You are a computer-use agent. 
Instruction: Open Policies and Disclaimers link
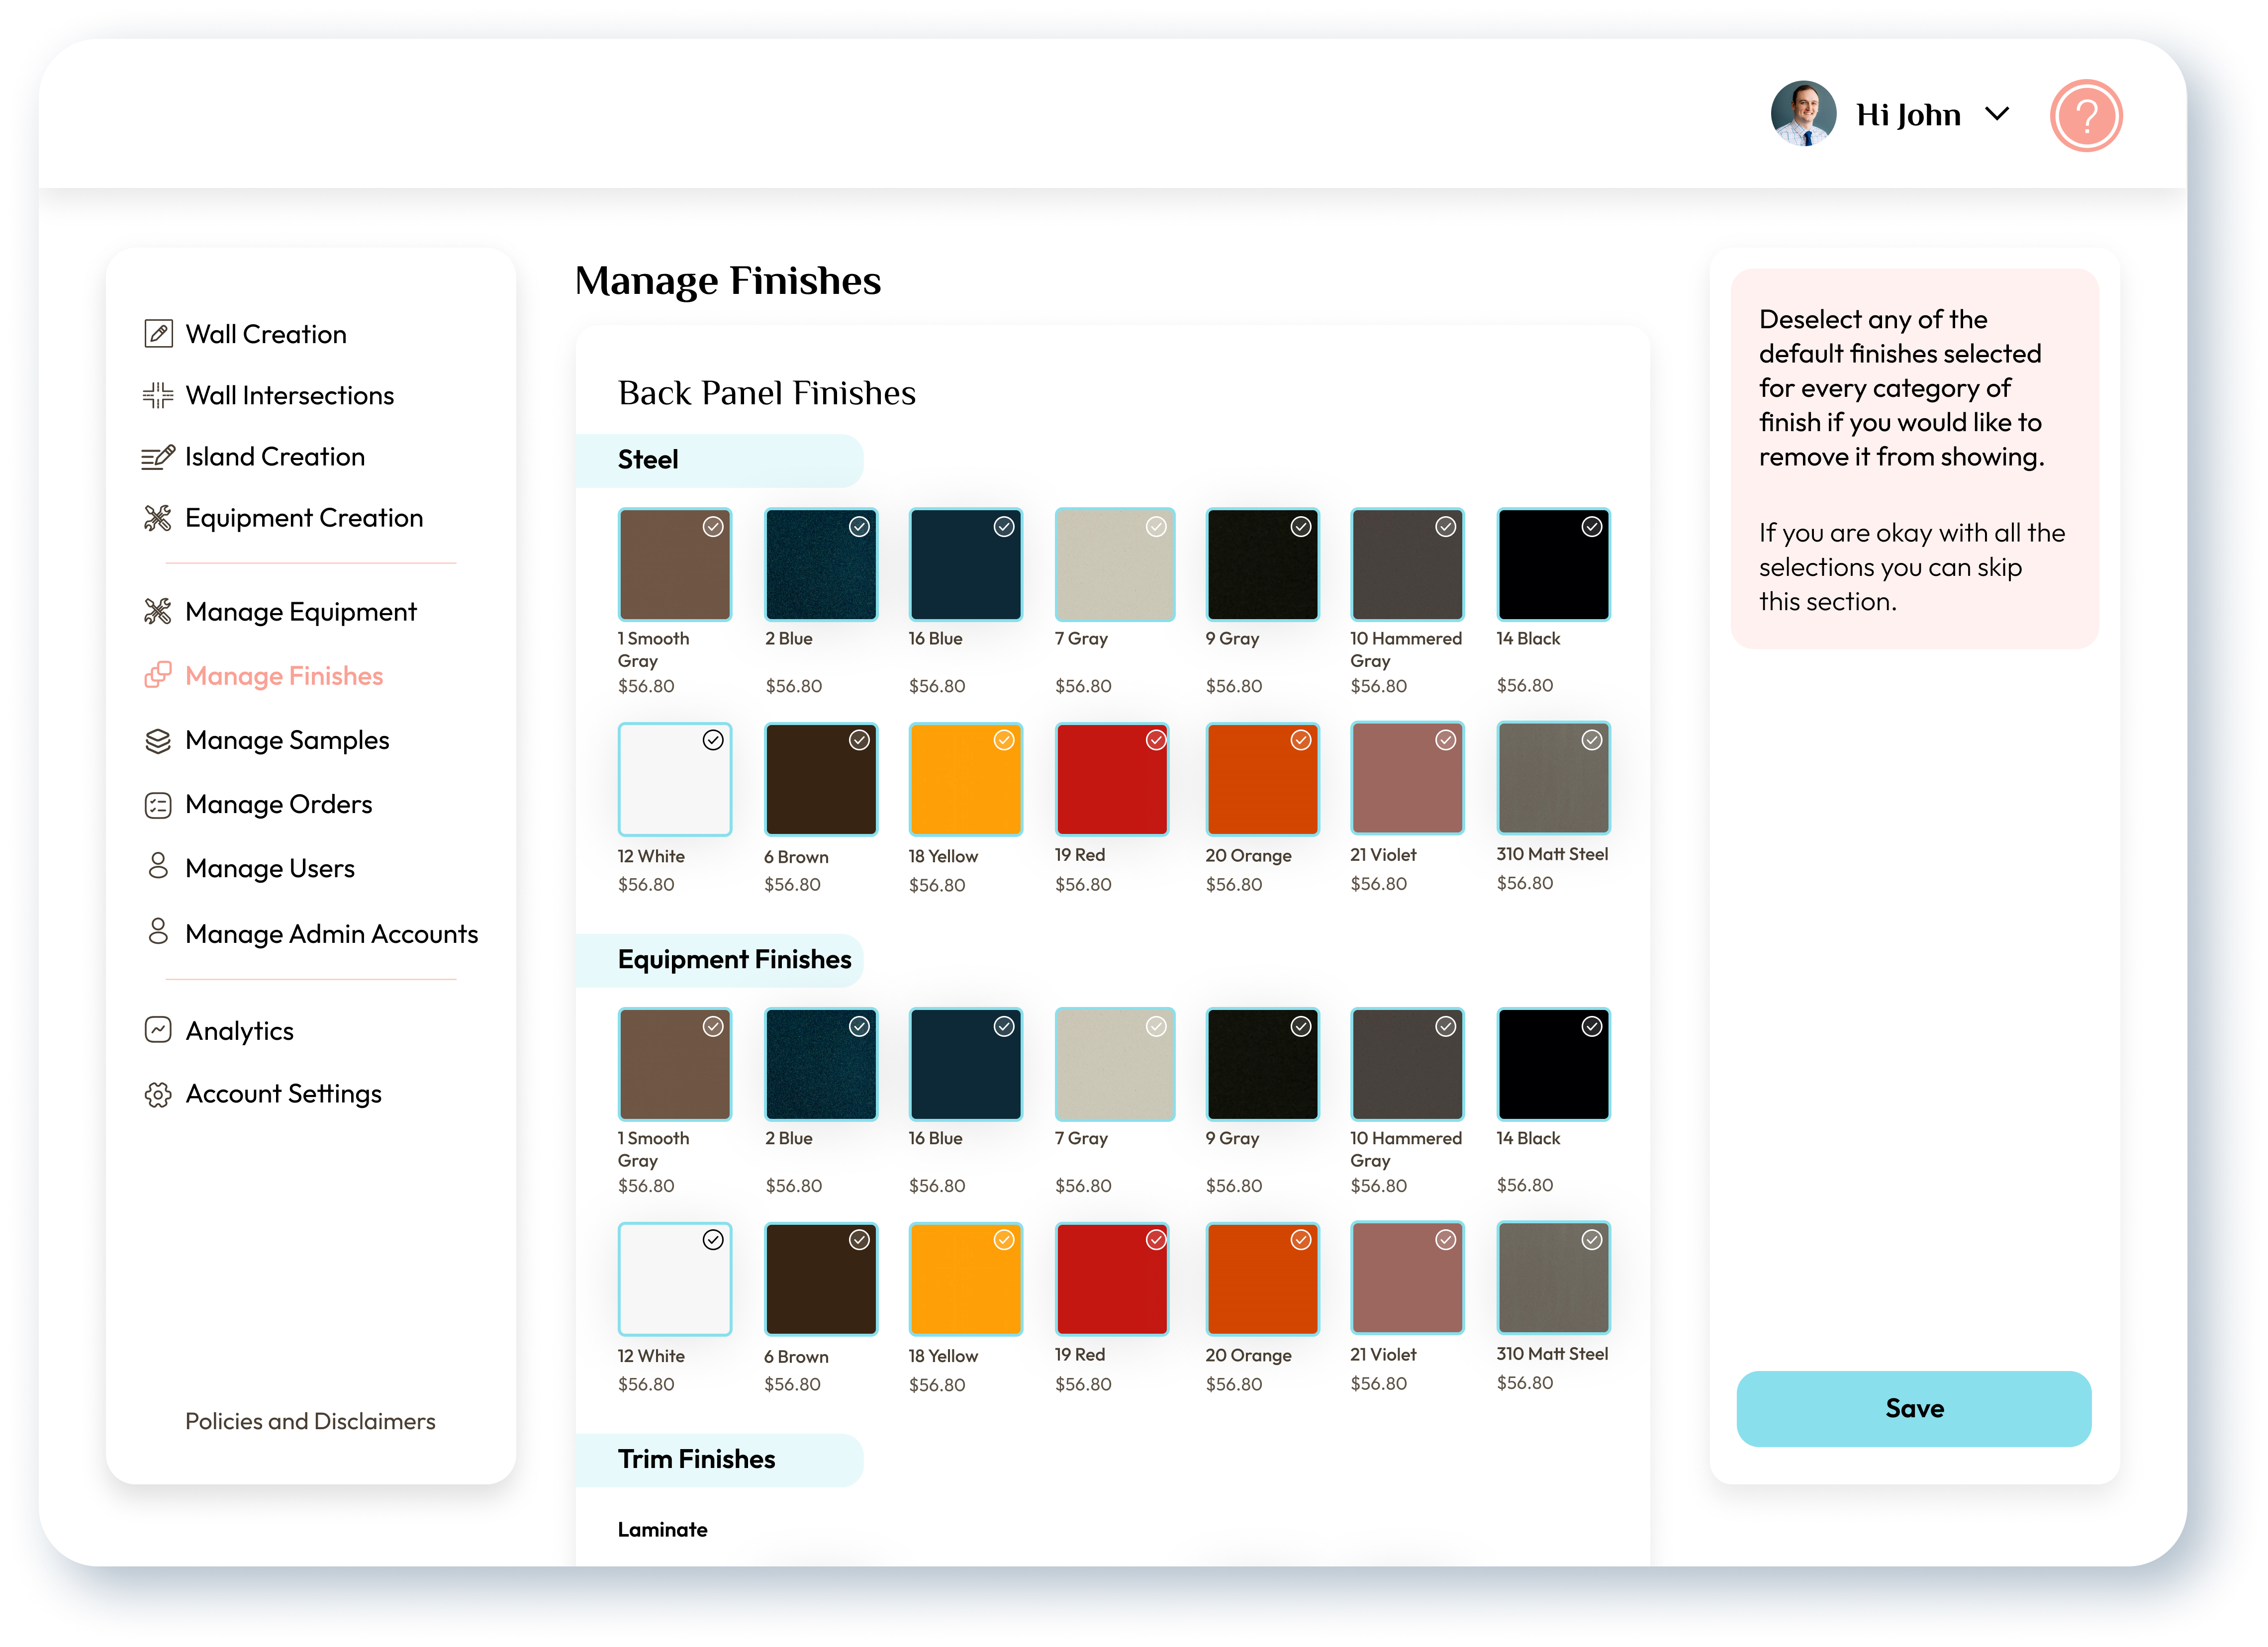click(x=310, y=1421)
